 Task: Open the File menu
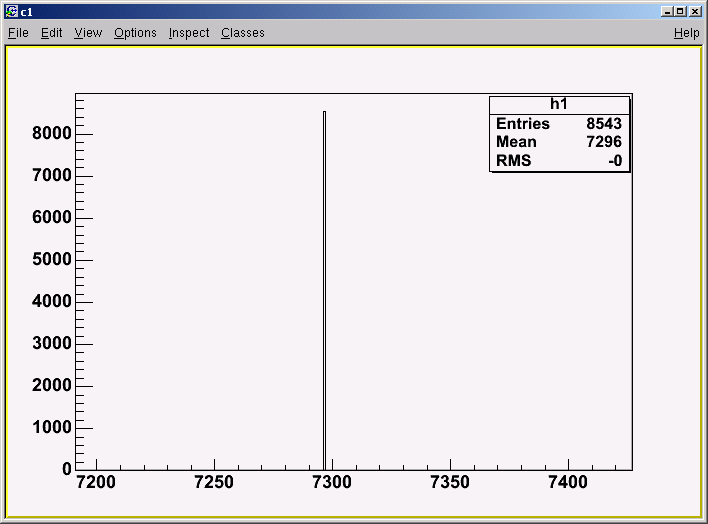[19, 33]
